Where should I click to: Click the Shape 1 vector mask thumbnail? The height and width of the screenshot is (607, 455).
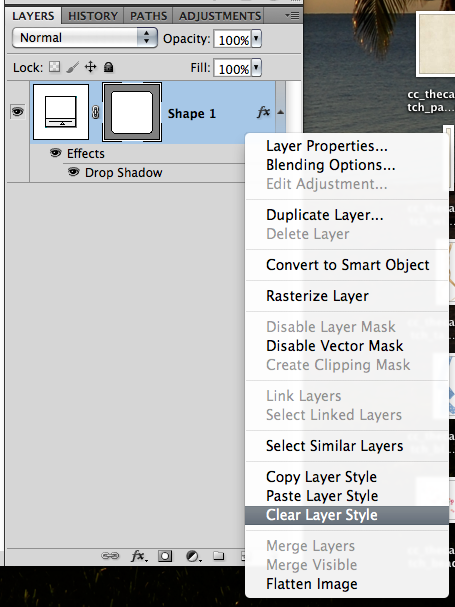[x=132, y=112]
